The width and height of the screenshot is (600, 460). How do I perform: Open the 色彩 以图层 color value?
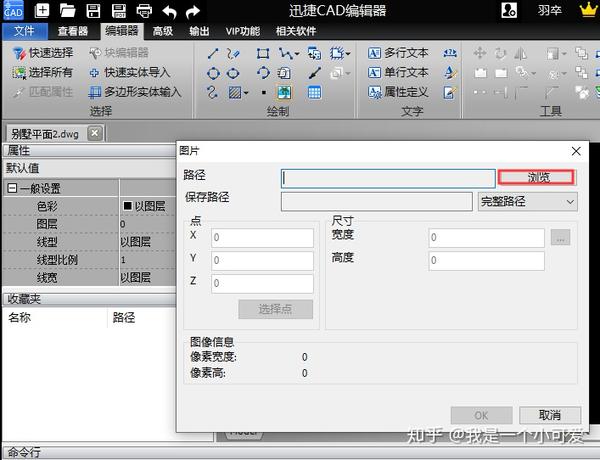tap(147, 206)
